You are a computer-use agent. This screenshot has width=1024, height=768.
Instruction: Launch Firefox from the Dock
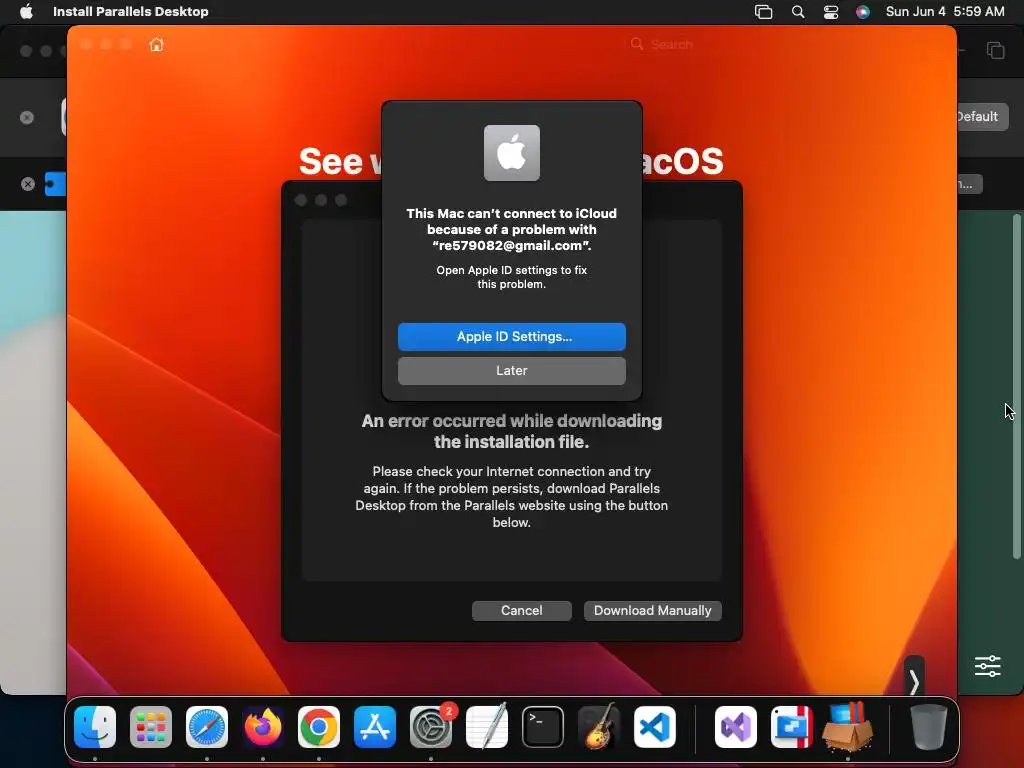263,726
